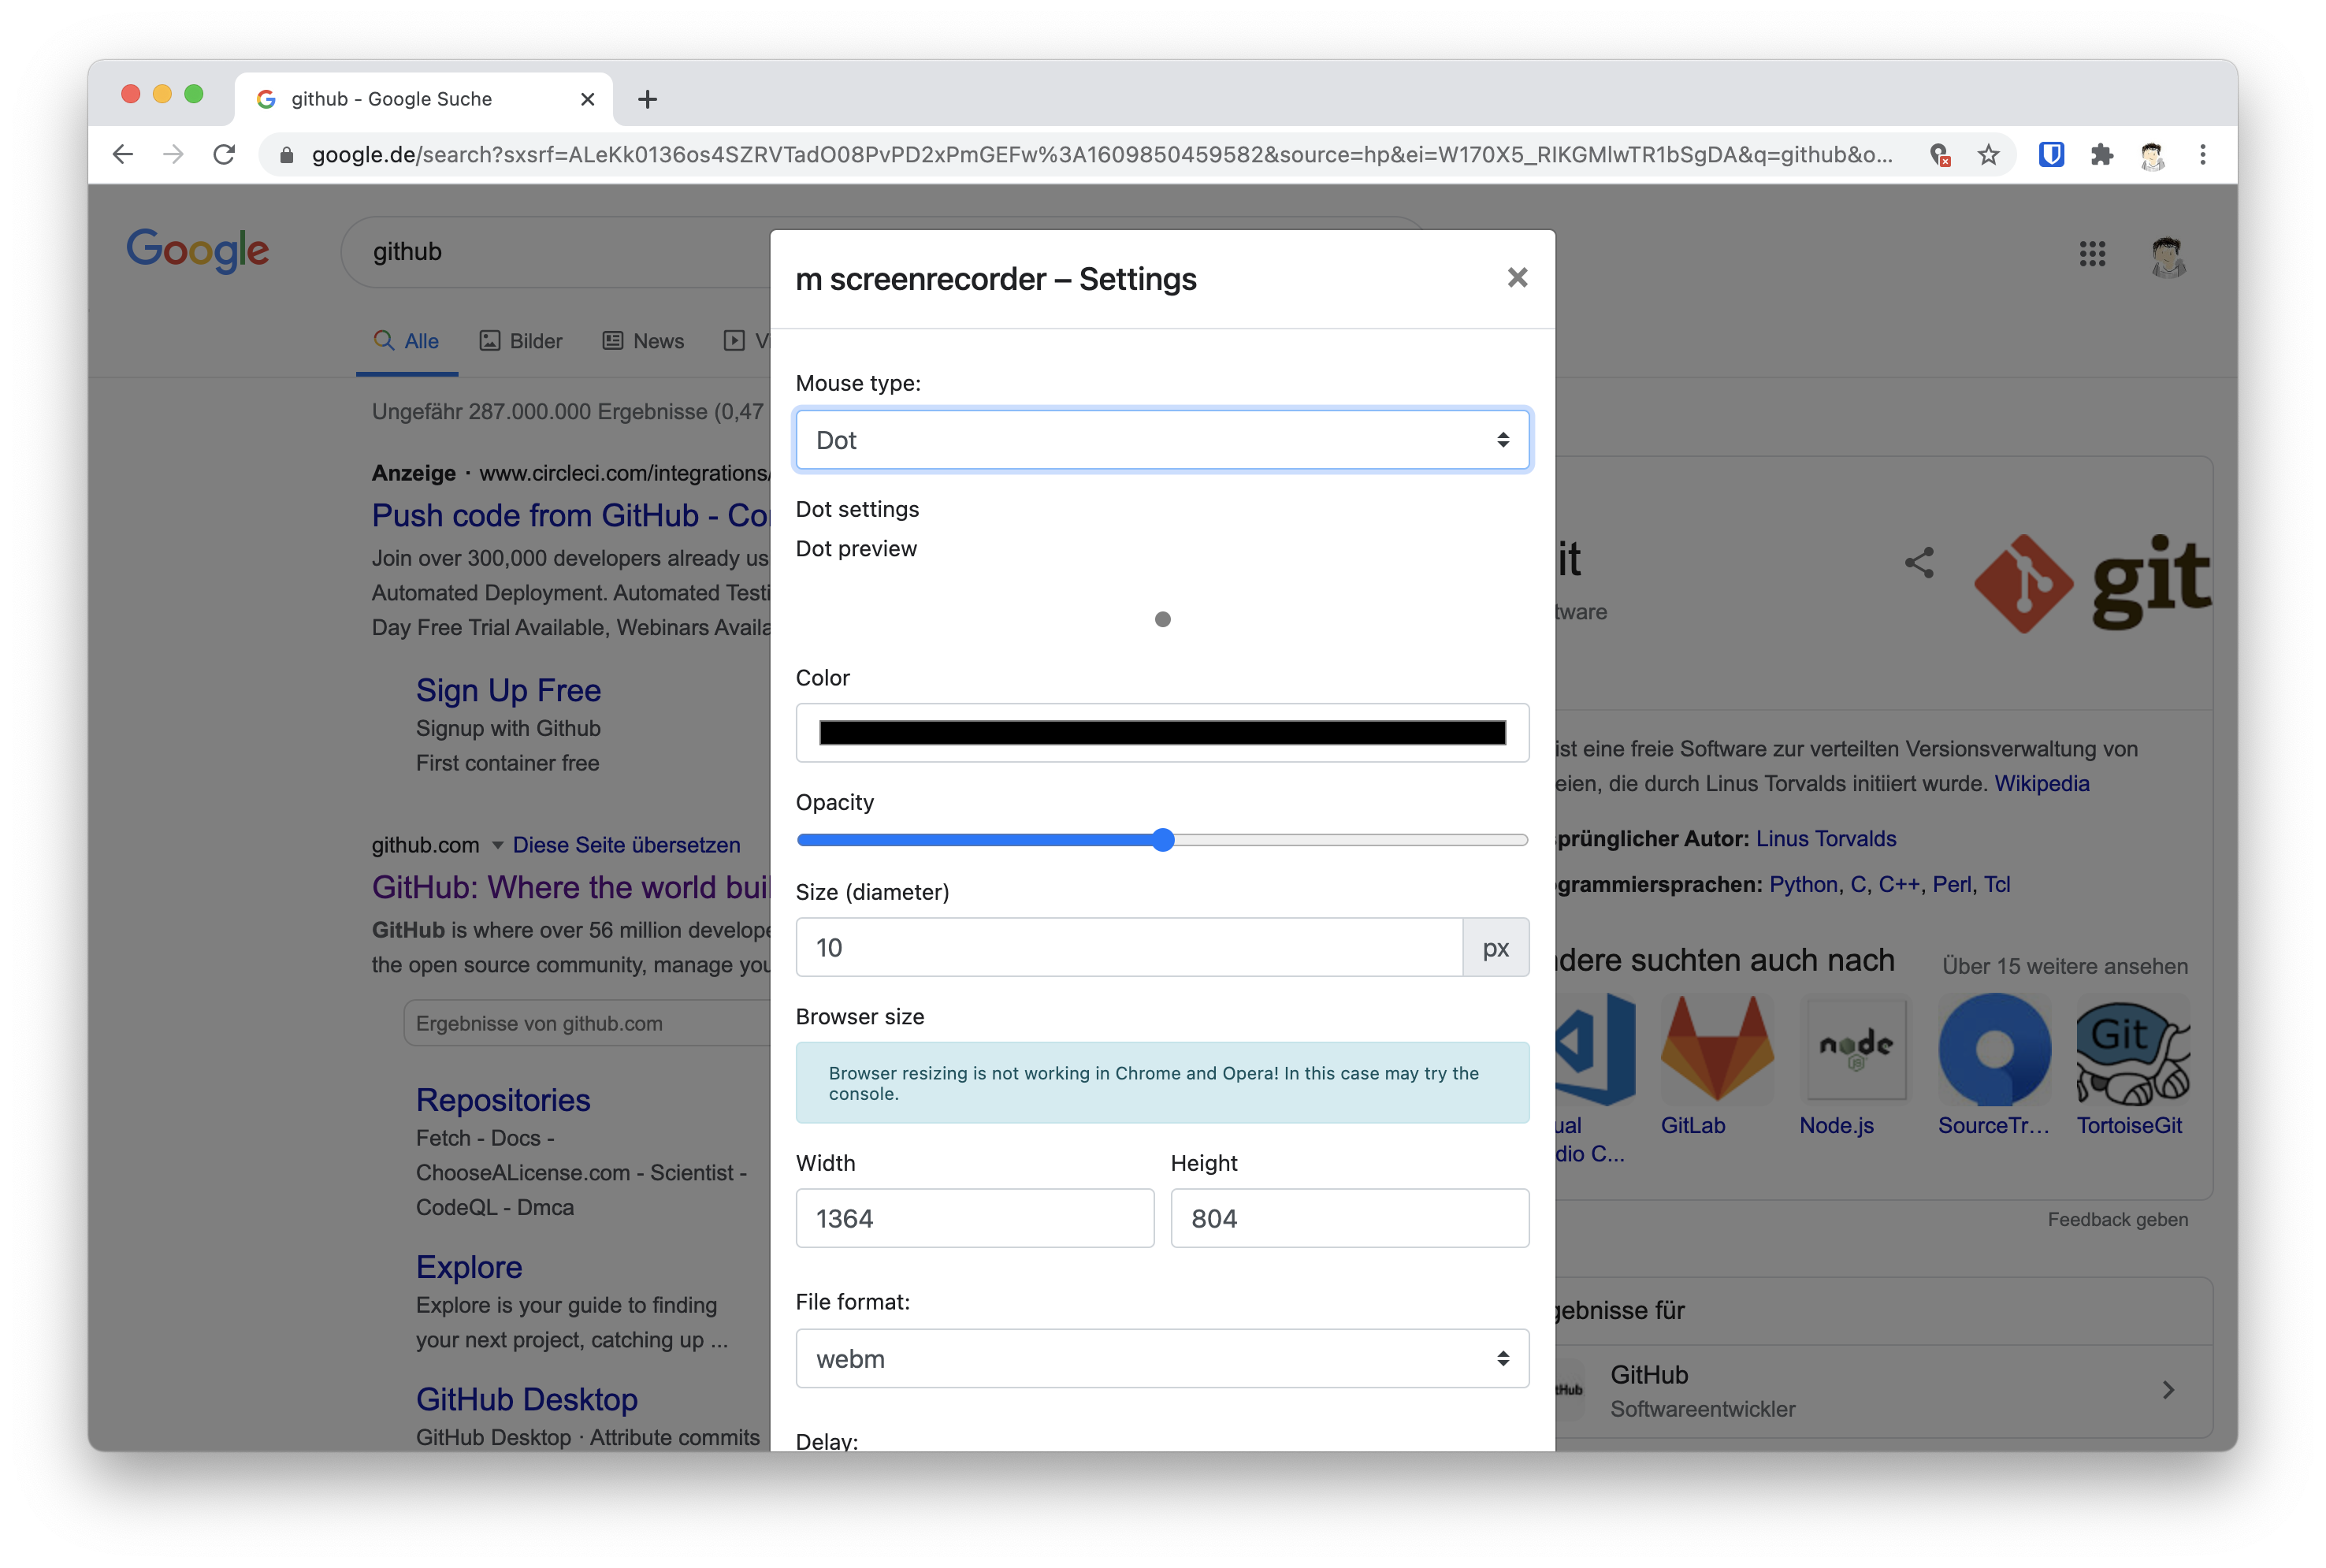The width and height of the screenshot is (2326, 1568).
Task: Close the screenrecorder Settings dialog
Action: 1517,278
